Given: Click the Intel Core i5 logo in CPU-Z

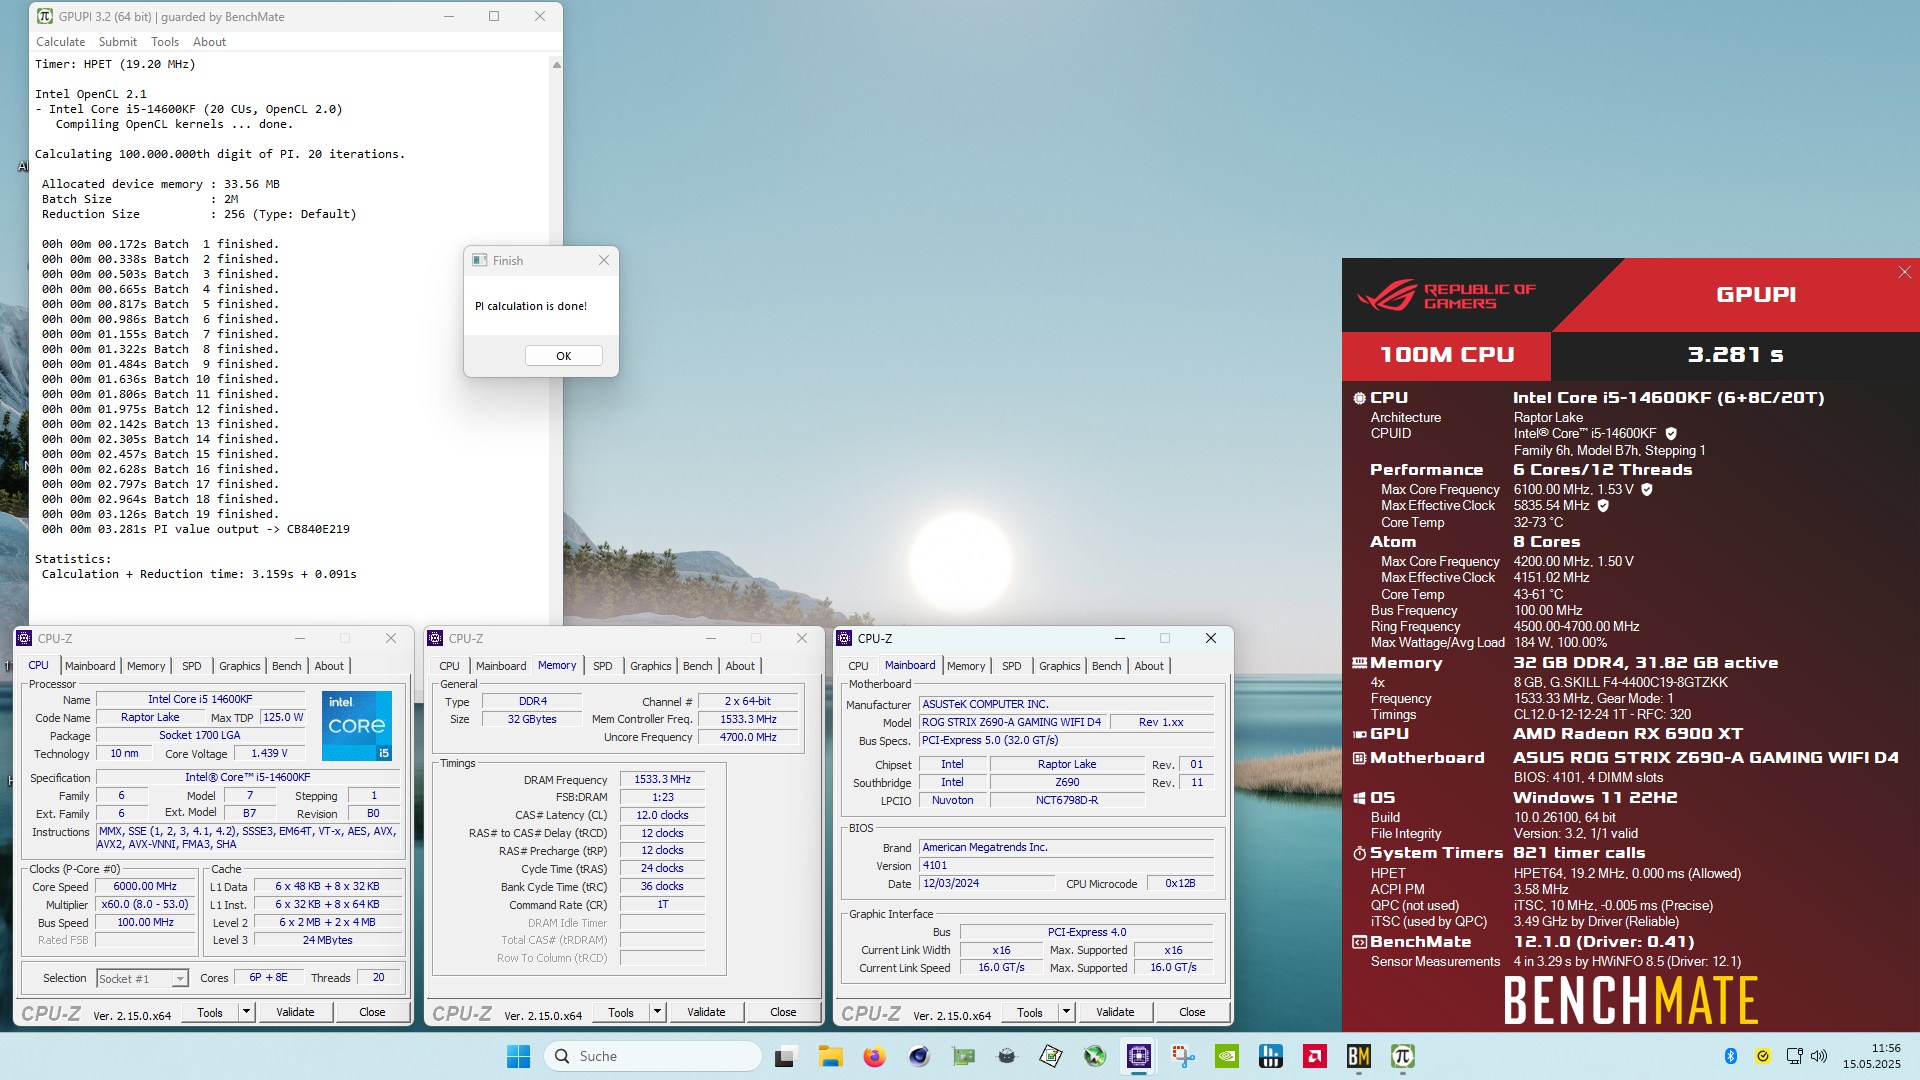Looking at the screenshot, I should pyautogui.click(x=356, y=725).
